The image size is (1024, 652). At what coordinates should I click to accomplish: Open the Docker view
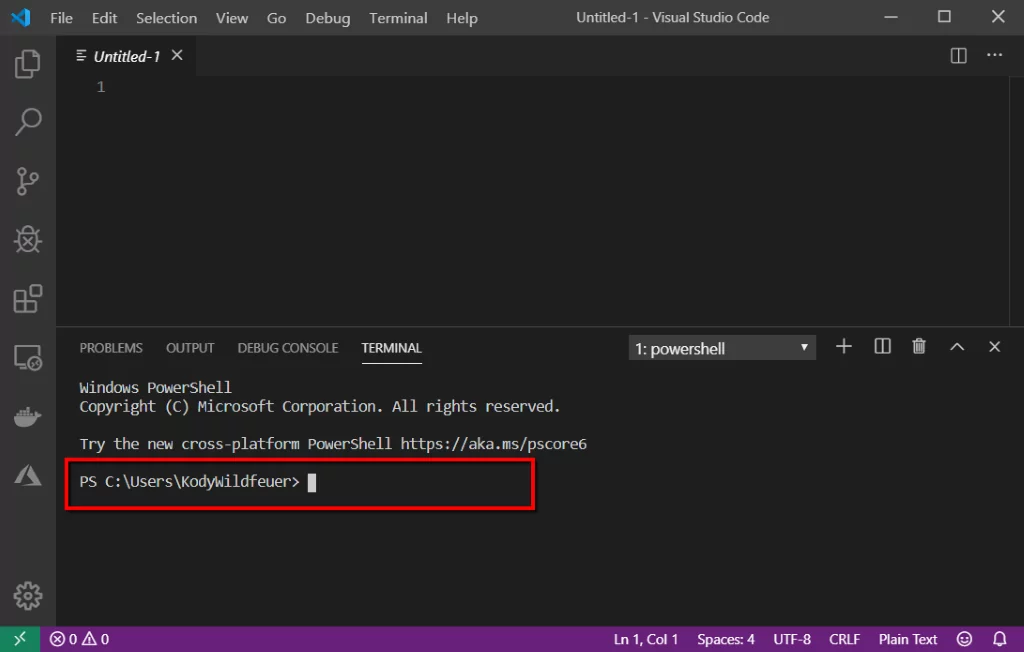[x=27, y=417]
